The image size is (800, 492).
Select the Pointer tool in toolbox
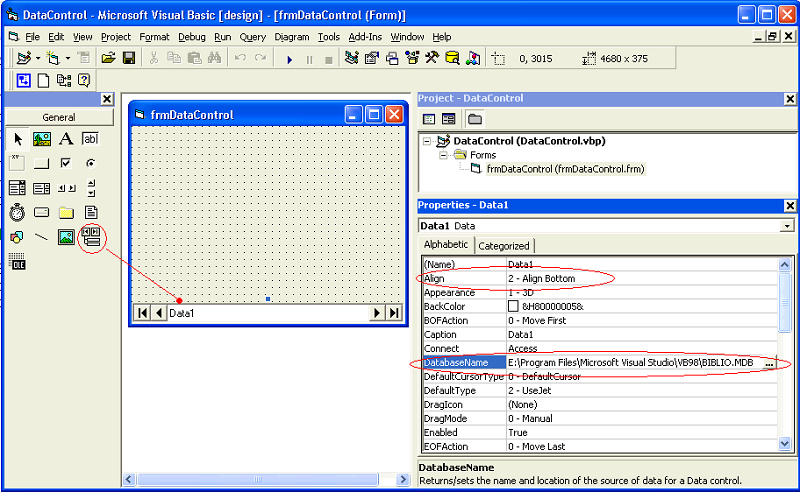(17, 139)
